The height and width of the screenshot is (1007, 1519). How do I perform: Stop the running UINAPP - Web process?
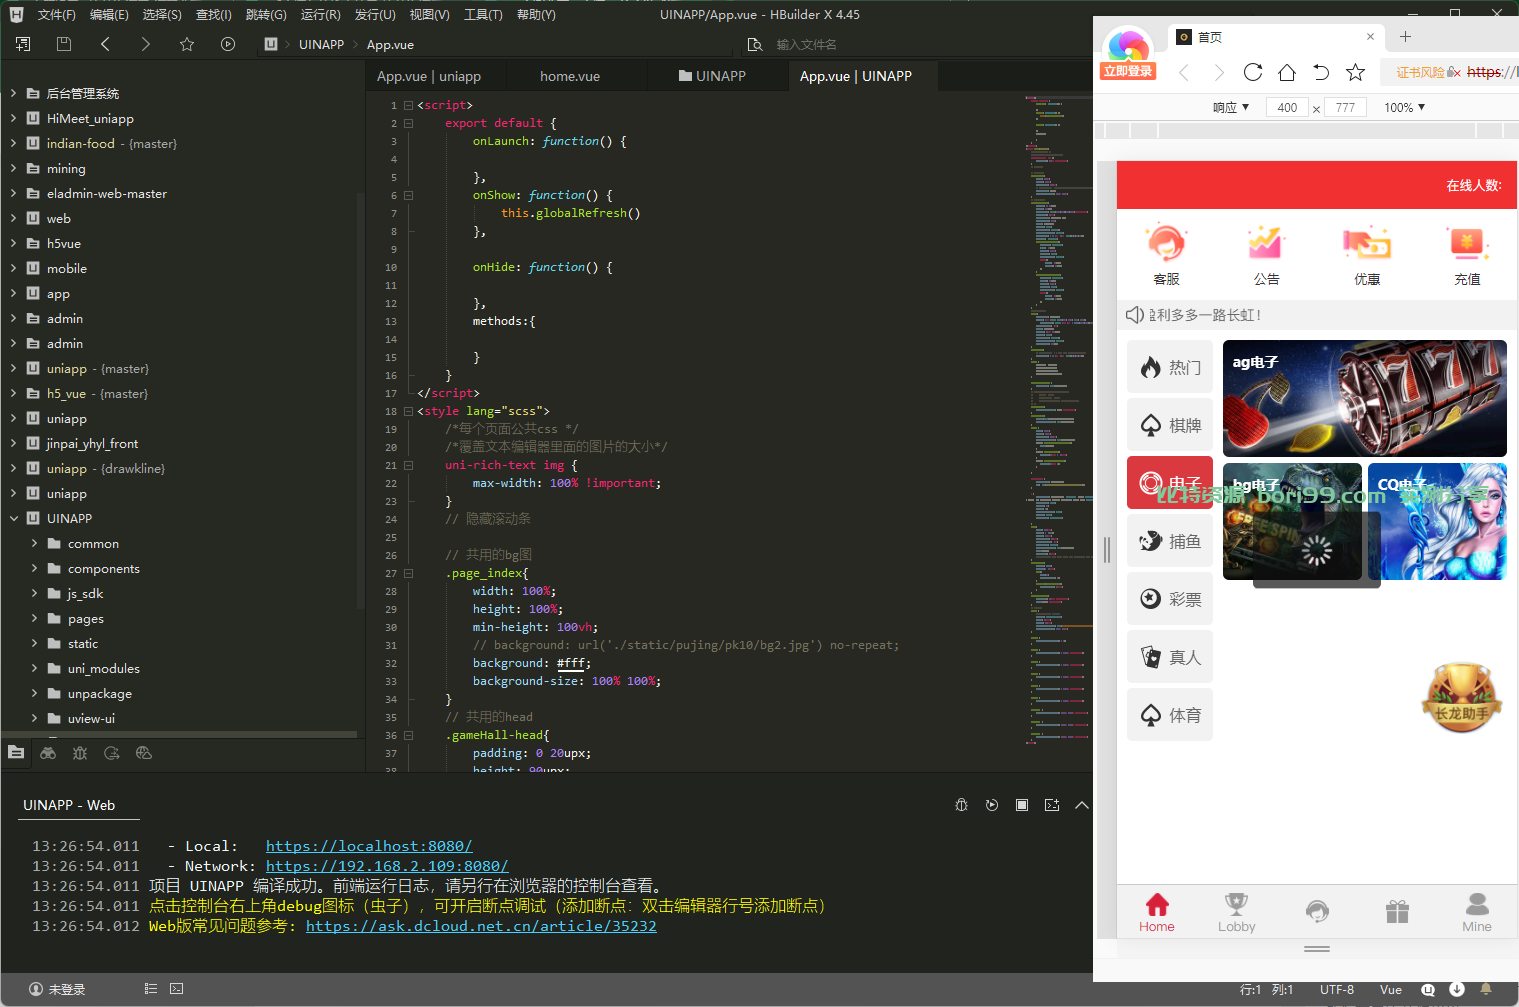1022,805
